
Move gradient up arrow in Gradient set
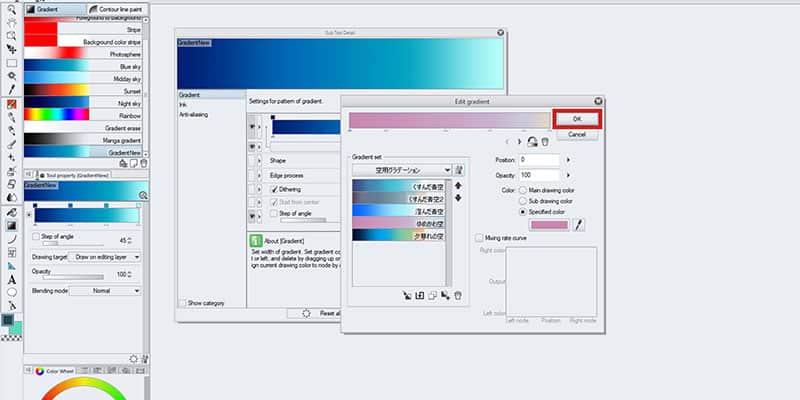coord(458,186)
